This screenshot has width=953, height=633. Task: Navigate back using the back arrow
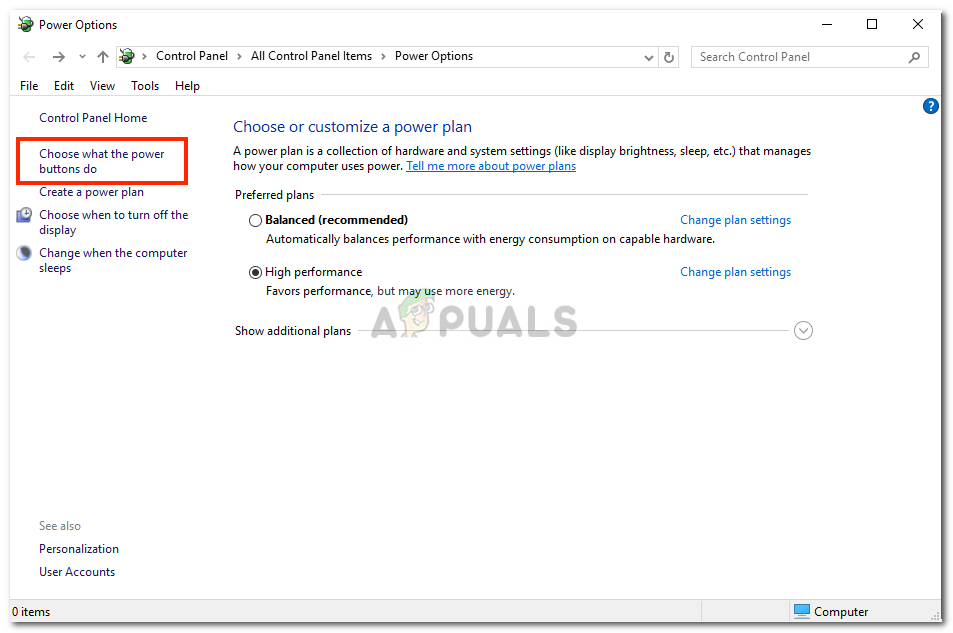[29, 57]
